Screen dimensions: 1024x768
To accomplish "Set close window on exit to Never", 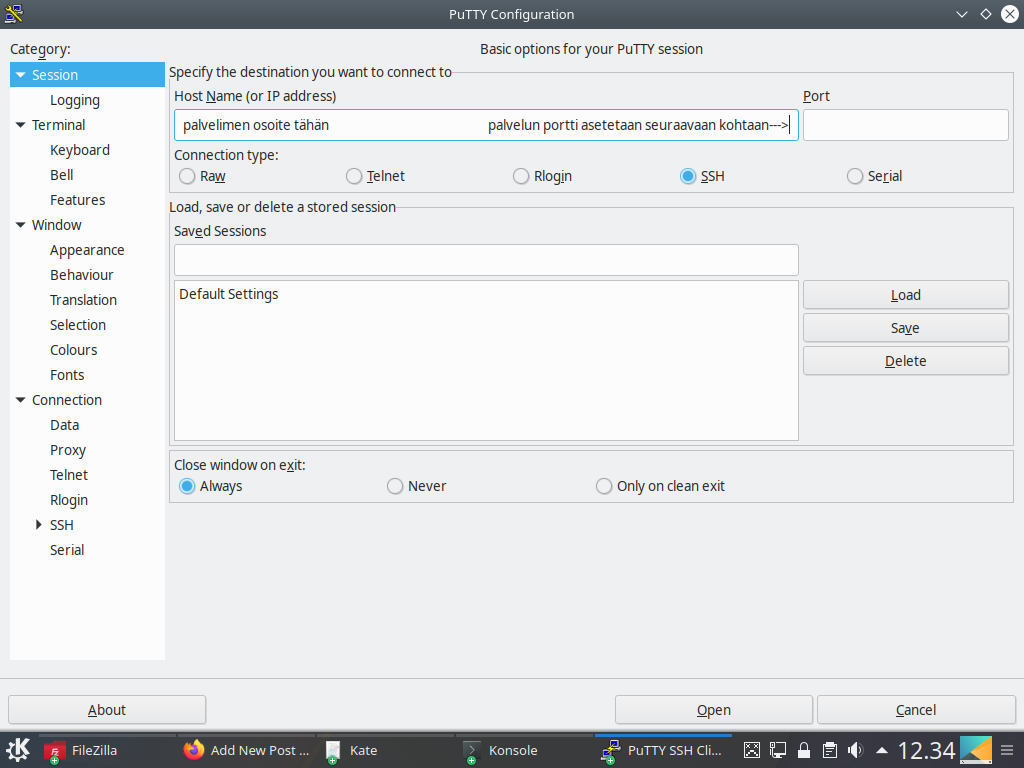I will pos(417,487).
